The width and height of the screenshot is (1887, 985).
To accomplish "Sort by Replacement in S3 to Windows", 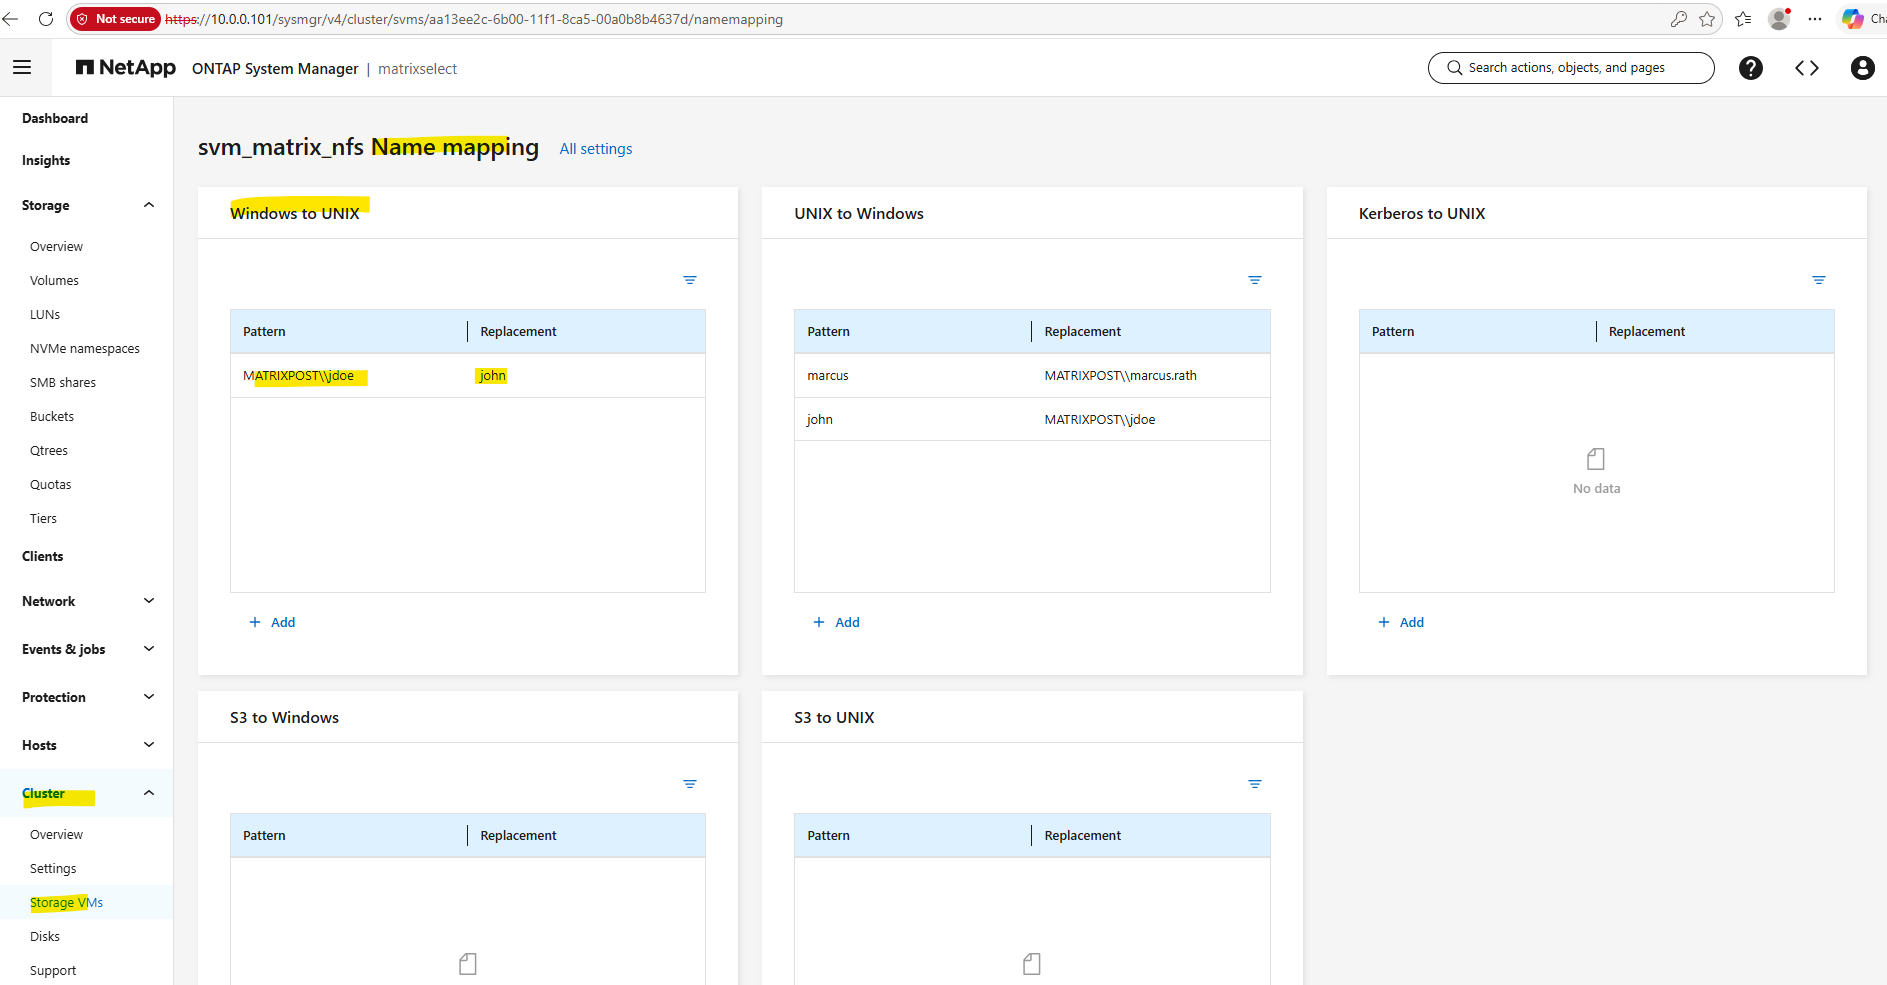I will [x=518, y=836].
